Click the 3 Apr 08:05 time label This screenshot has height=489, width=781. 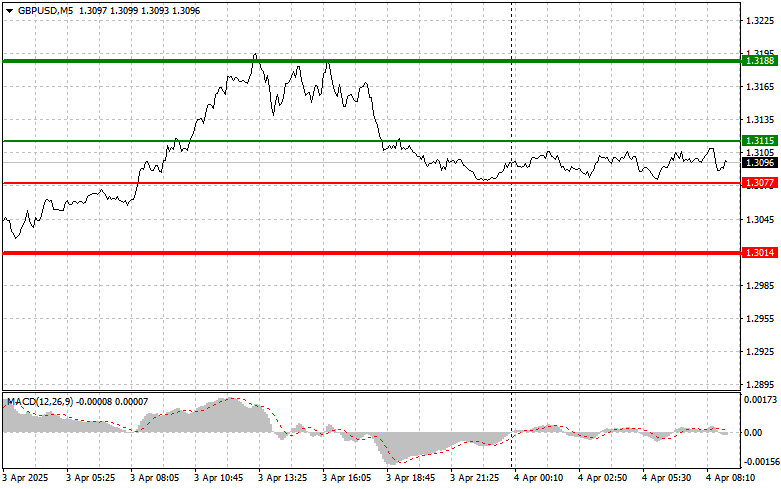coord(154,478)
